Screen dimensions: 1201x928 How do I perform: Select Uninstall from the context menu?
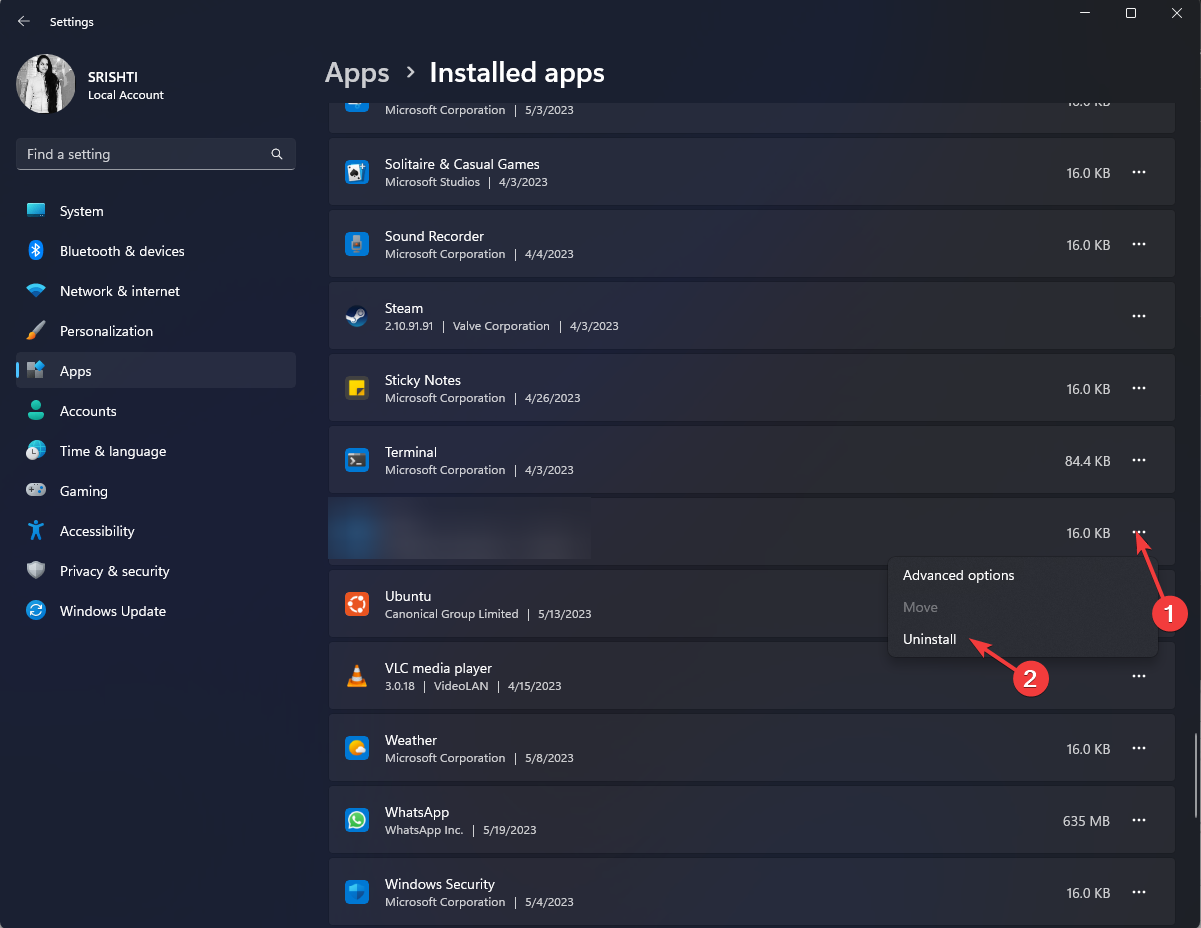point(929,639)
